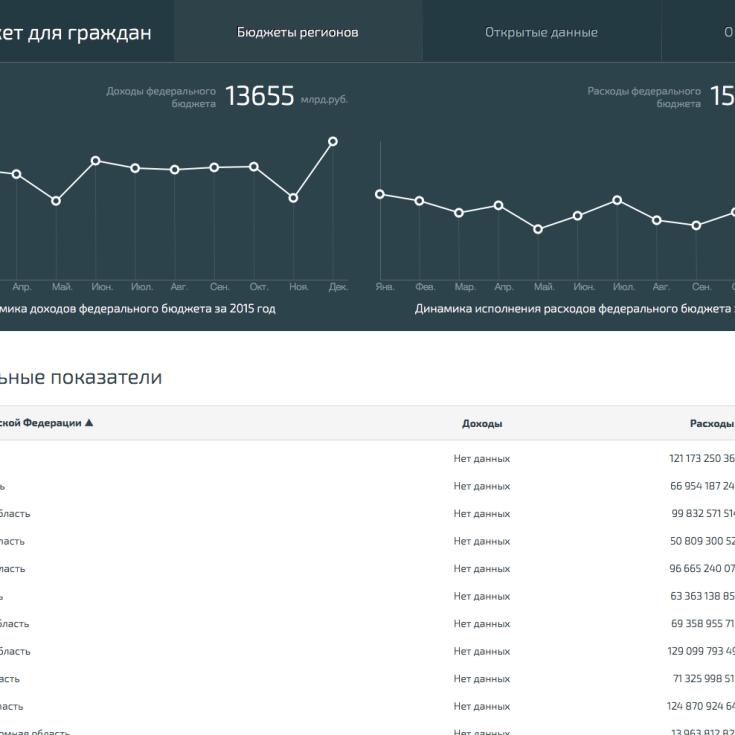
Task: Open the Бюджеты регионов tab
Action: (x=298, y=32)
